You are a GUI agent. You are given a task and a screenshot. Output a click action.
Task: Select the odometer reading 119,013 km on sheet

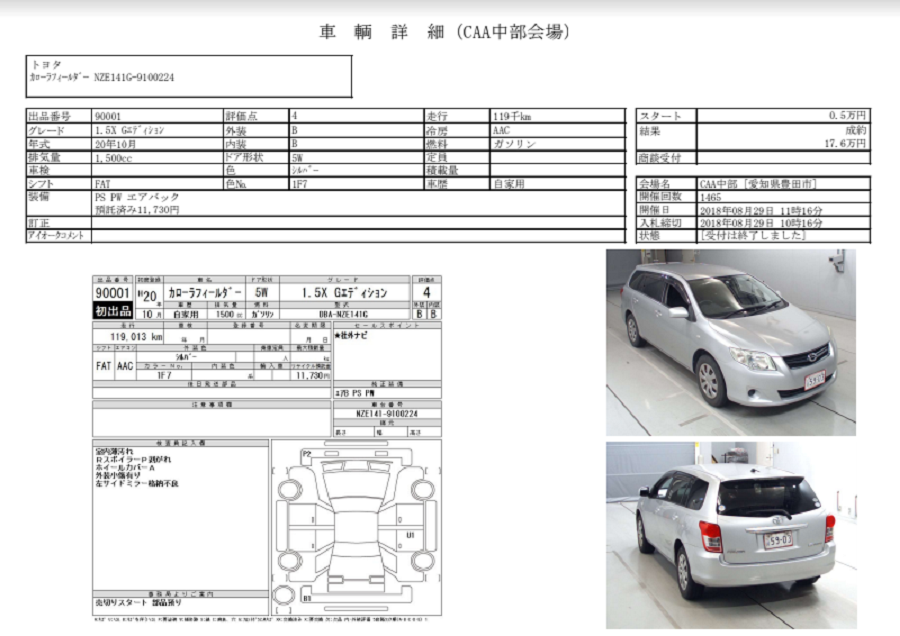pos(136,337)
